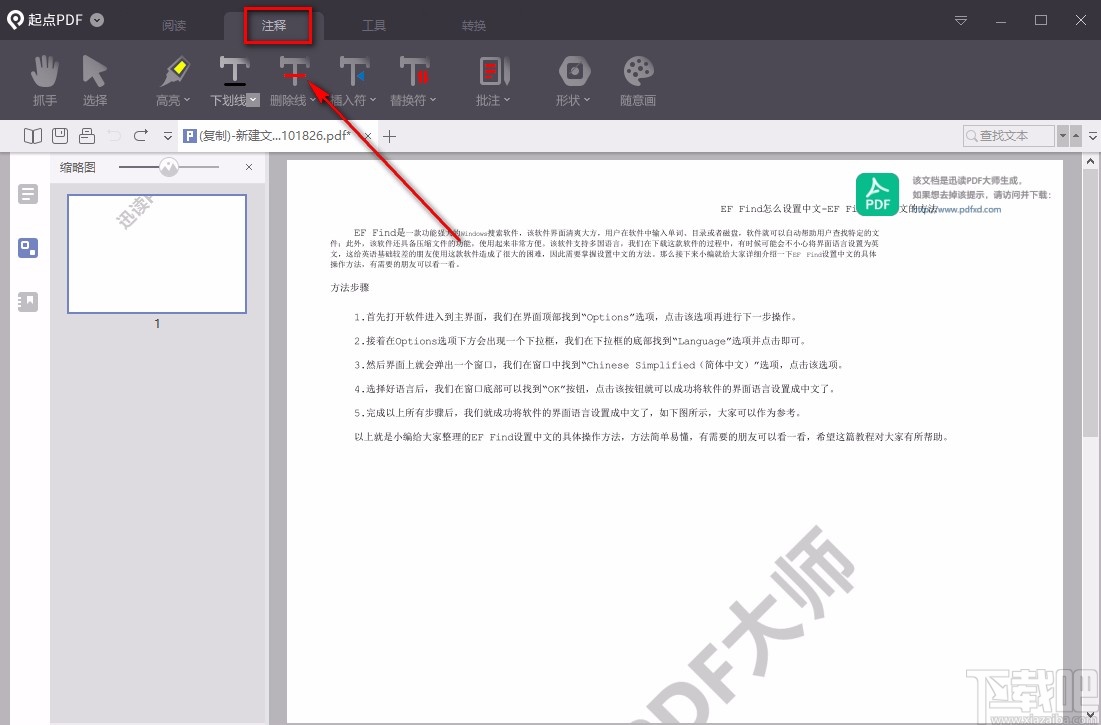The image size is (1101, 725).
Task: Expand the 替换符 dropdown arrow
Action: 433,100
